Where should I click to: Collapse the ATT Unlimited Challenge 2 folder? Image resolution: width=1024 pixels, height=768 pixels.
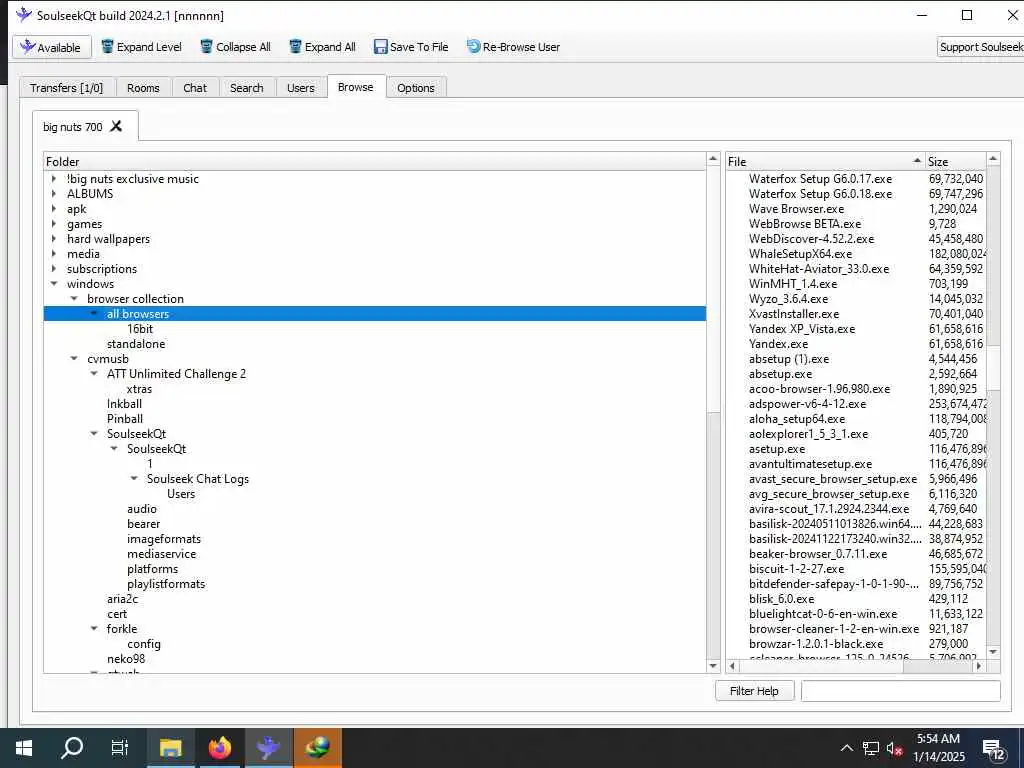[94, 374]
